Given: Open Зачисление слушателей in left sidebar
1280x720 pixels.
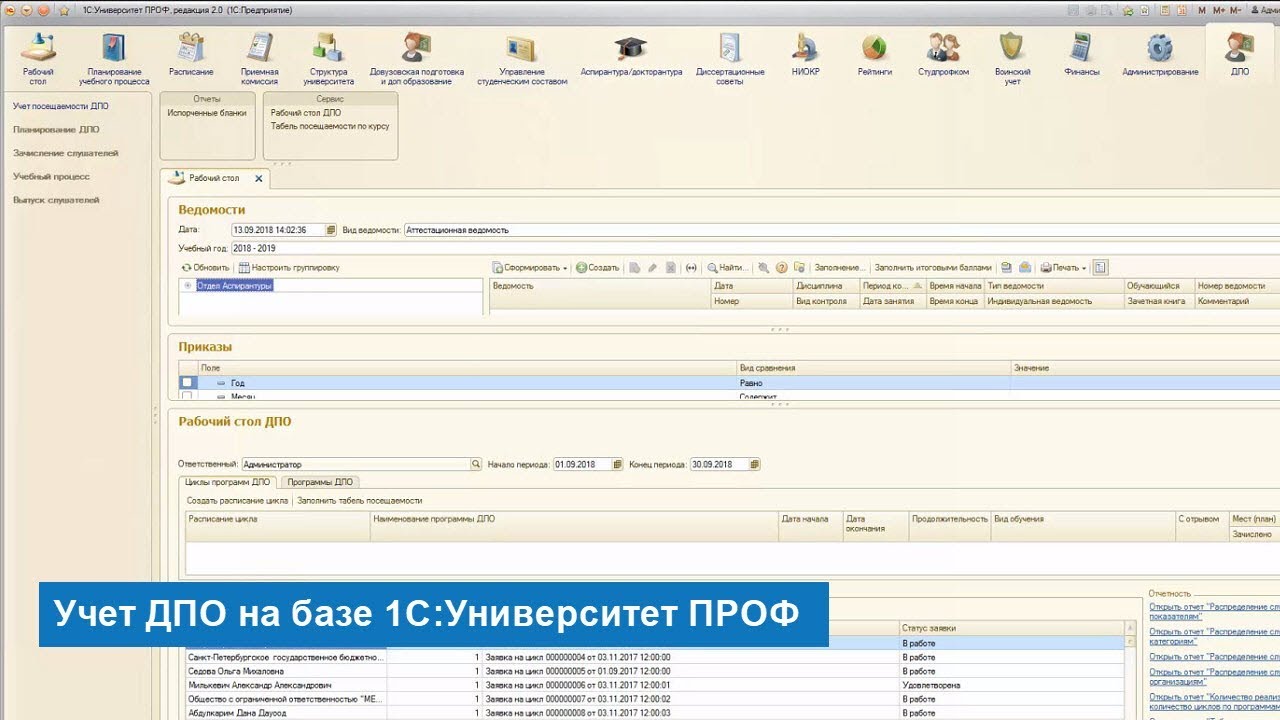Looking at the screenshot, I should coord(66,153).
